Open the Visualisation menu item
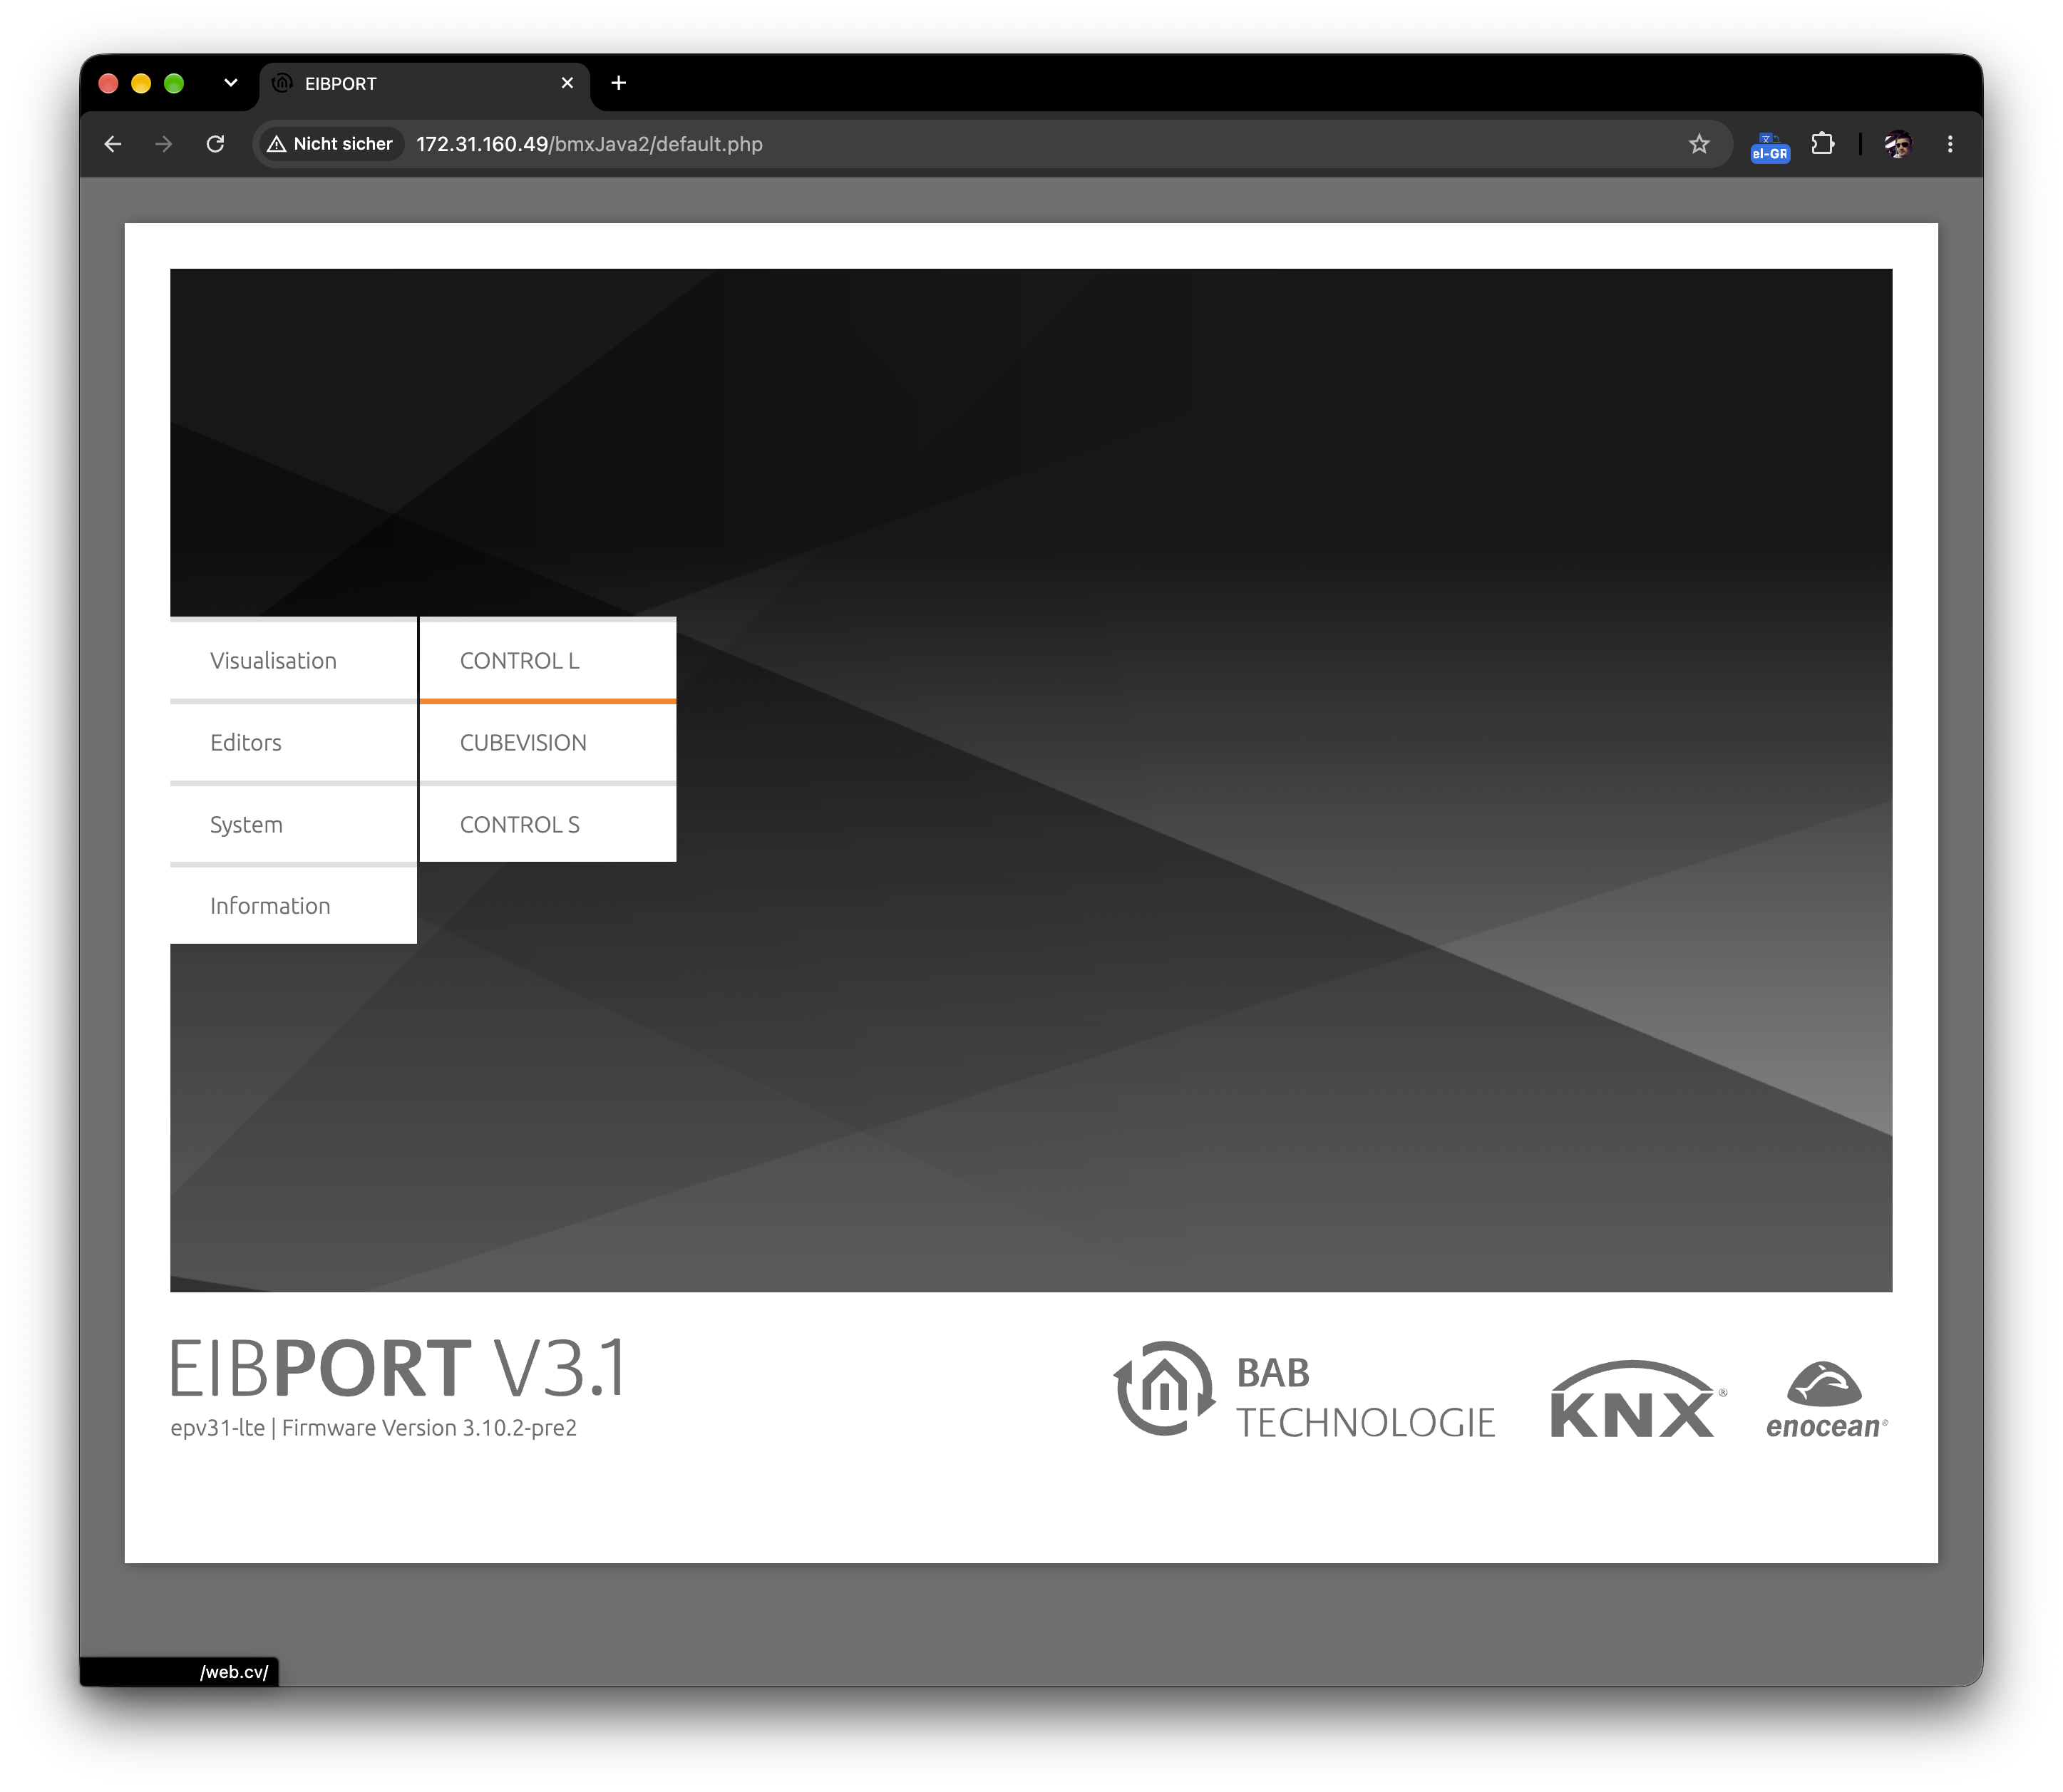 (293, 661)
